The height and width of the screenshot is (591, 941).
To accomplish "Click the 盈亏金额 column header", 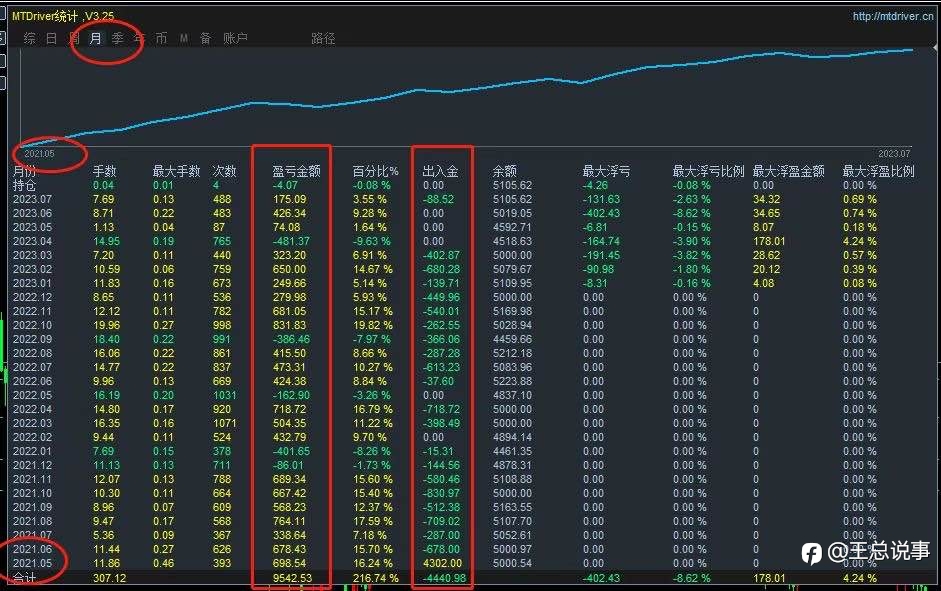I will coord(296,171).
